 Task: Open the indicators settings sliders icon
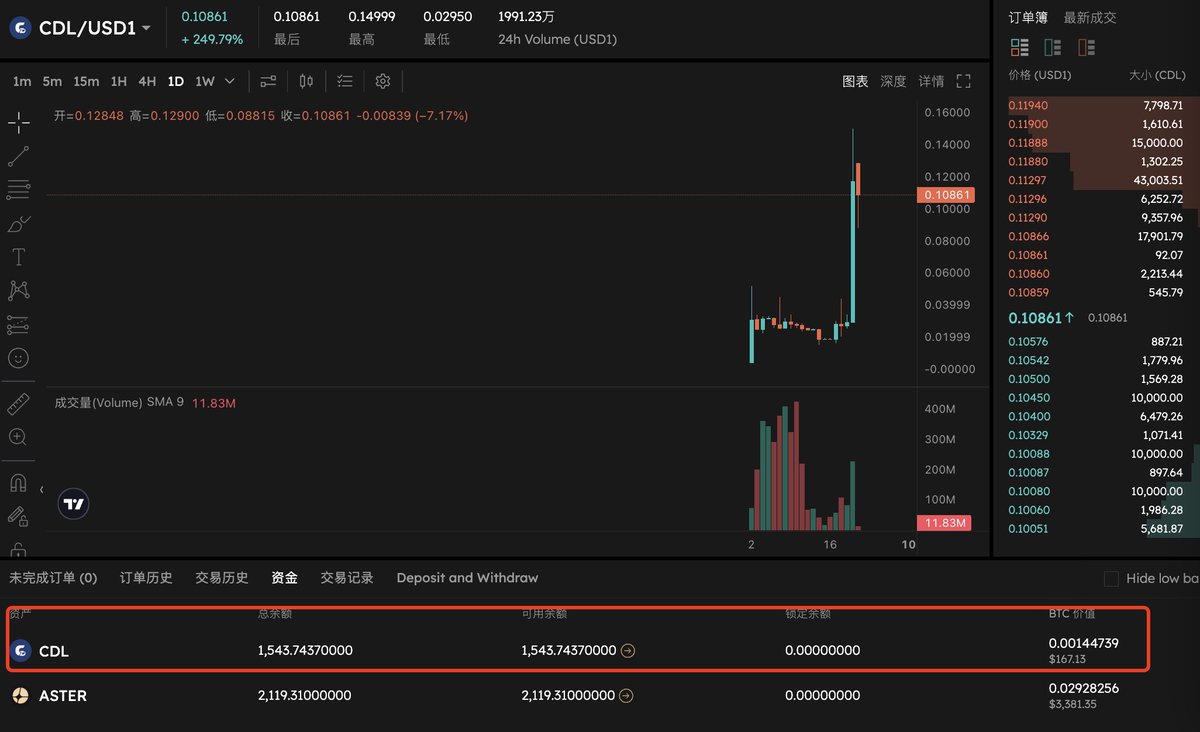[x=268, y=81]
